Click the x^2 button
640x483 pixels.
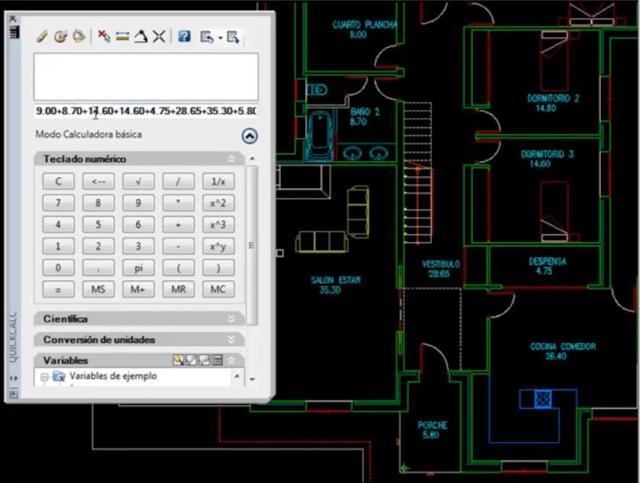(218, 203)
